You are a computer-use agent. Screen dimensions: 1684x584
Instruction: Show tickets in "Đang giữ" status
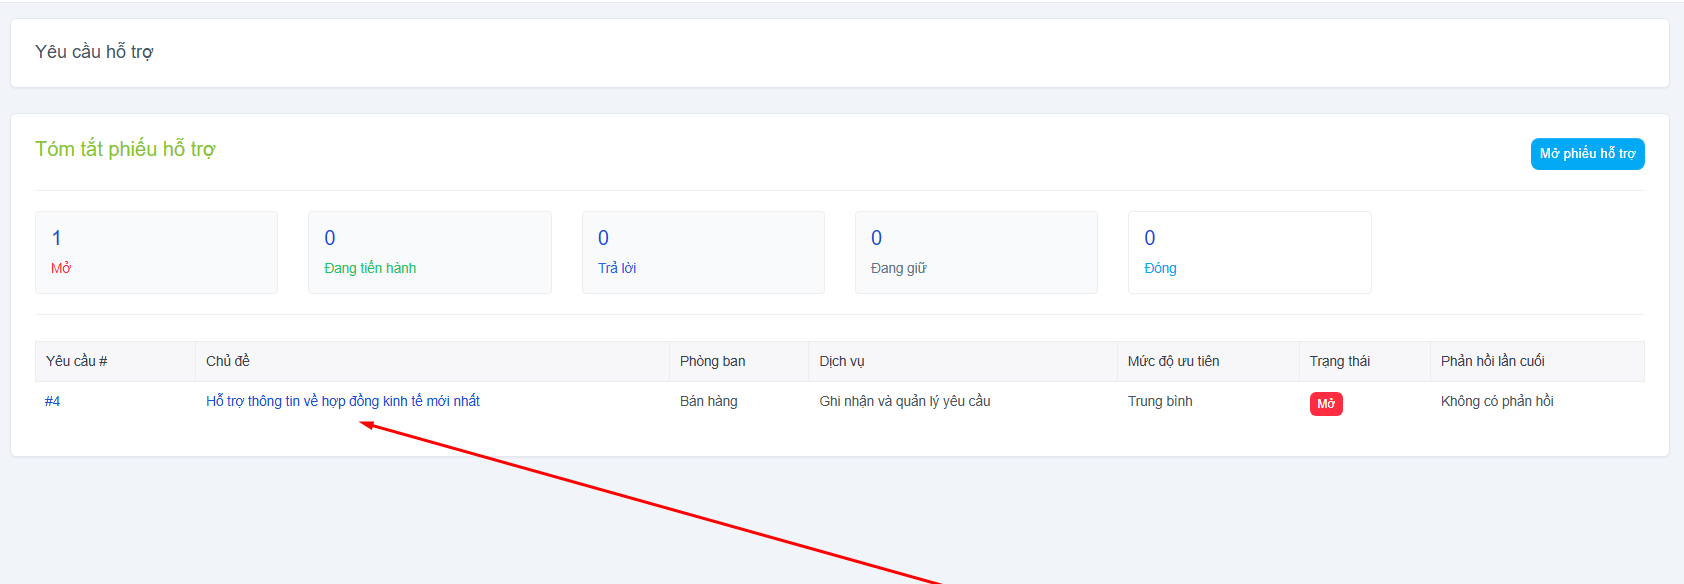(976, 252)
